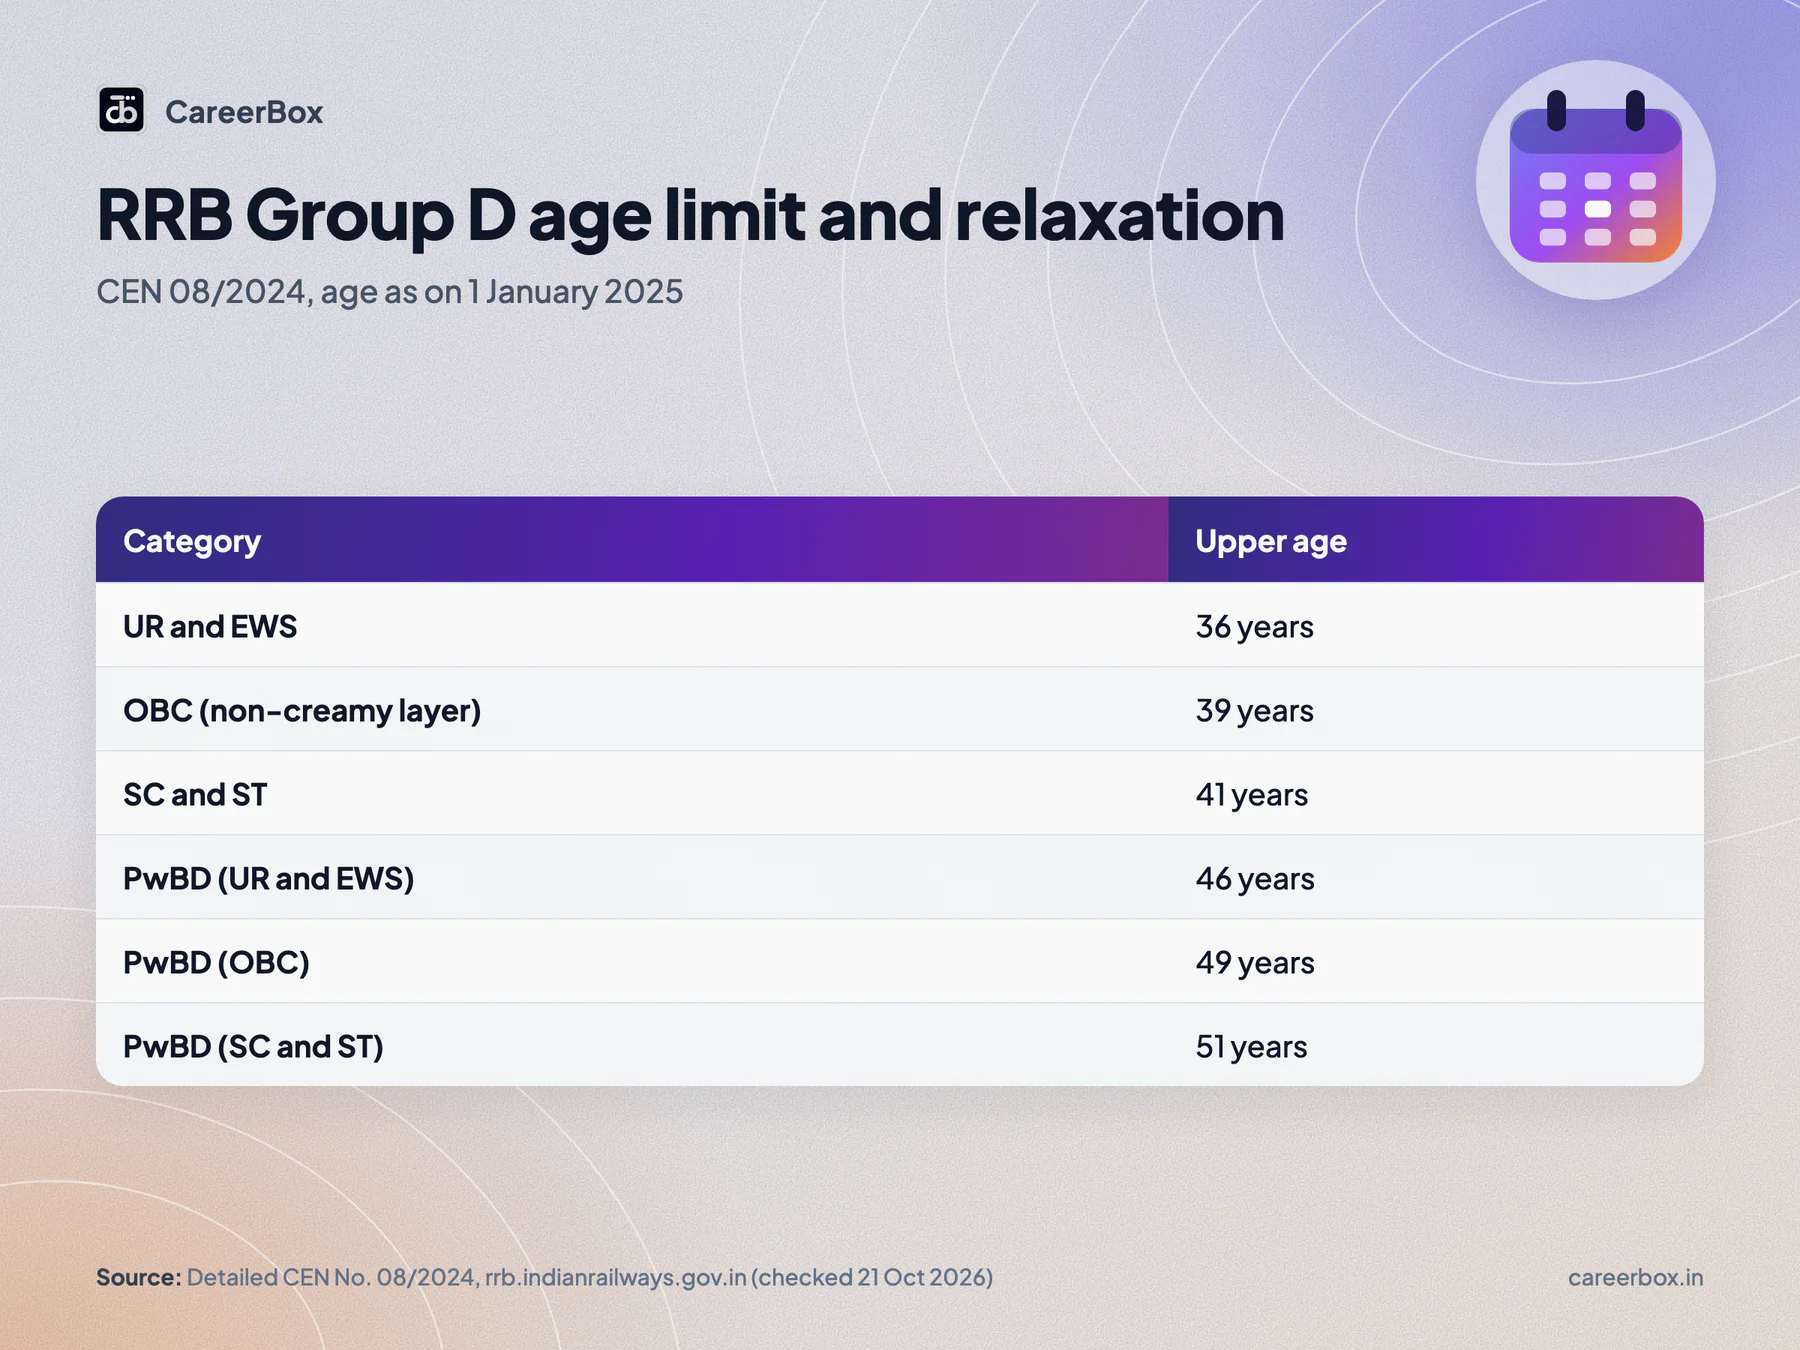Click the Upper age column header

click(1436, 540)
